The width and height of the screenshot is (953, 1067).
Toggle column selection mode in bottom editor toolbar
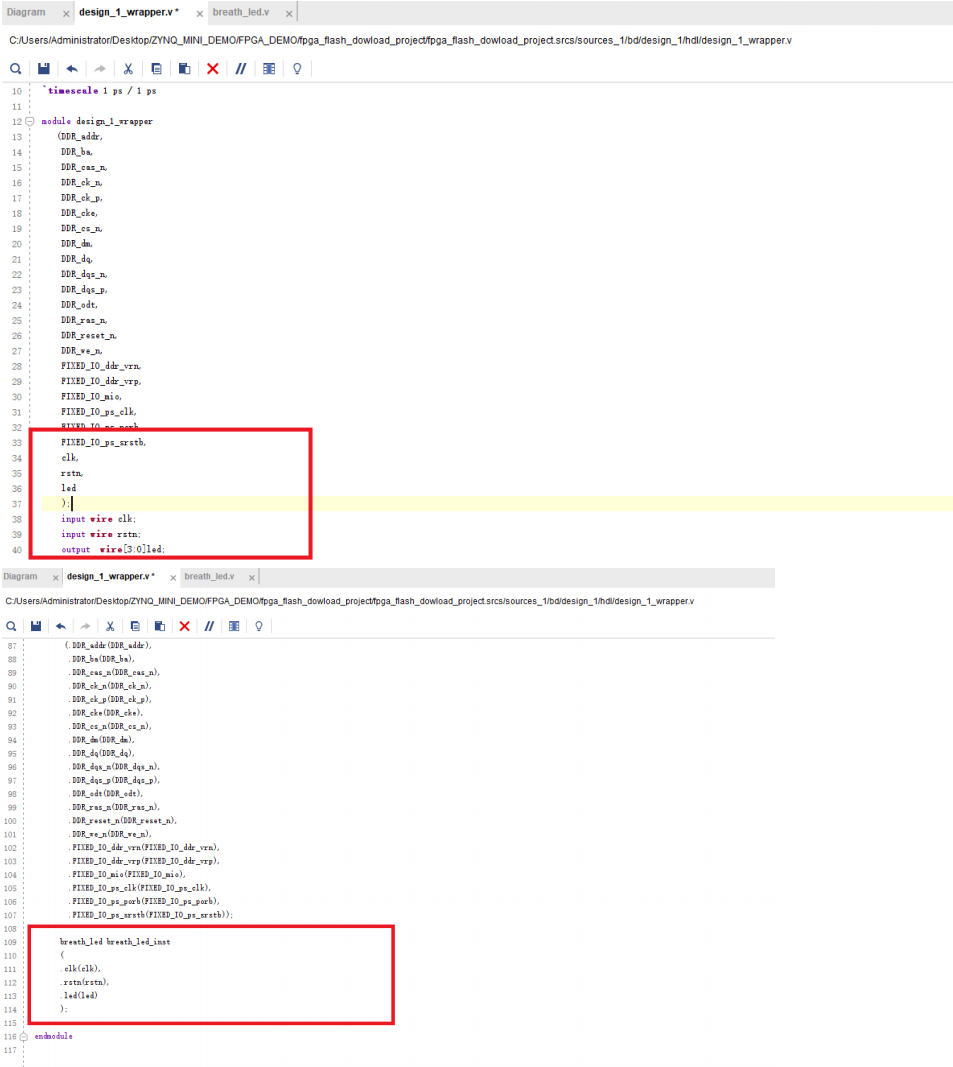click(x=234, y=626)
